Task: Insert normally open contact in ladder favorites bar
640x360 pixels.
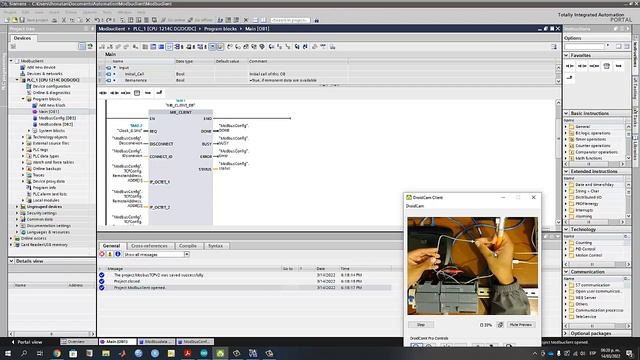Action: coord(103,93)
